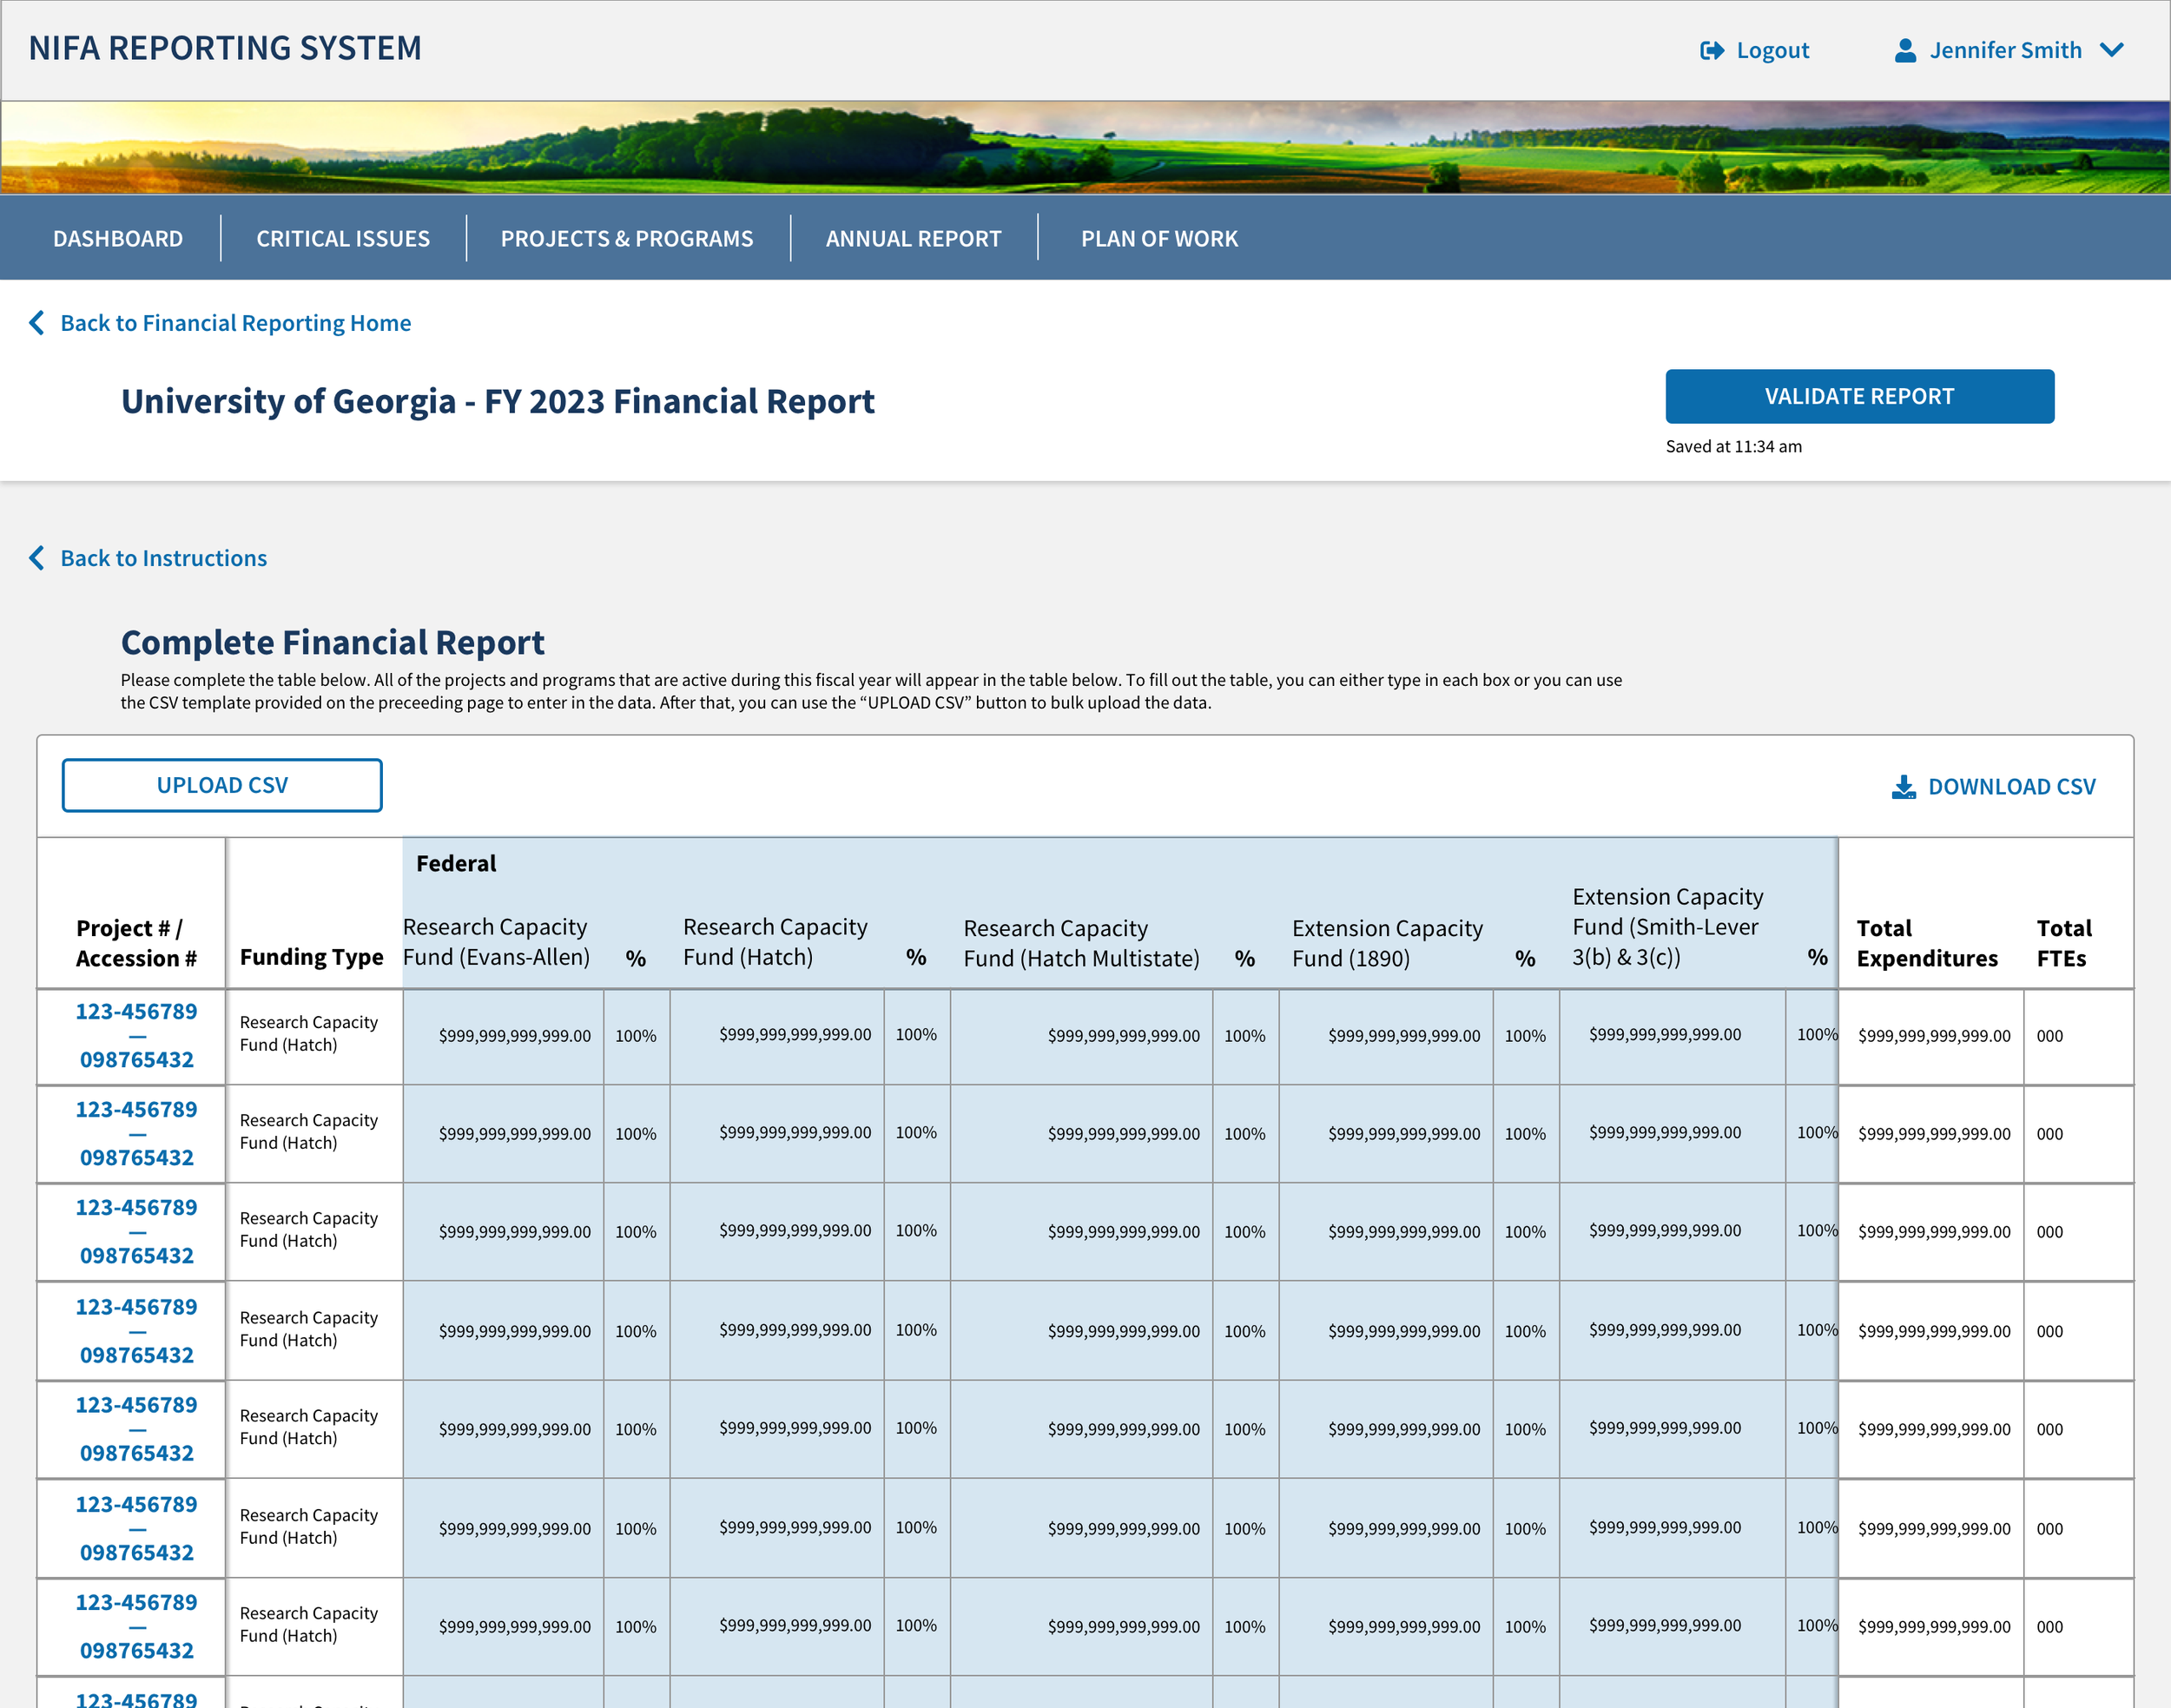Open Plan of Work navigation item
The image size is (2171, 1708).
coord(1159,239)
